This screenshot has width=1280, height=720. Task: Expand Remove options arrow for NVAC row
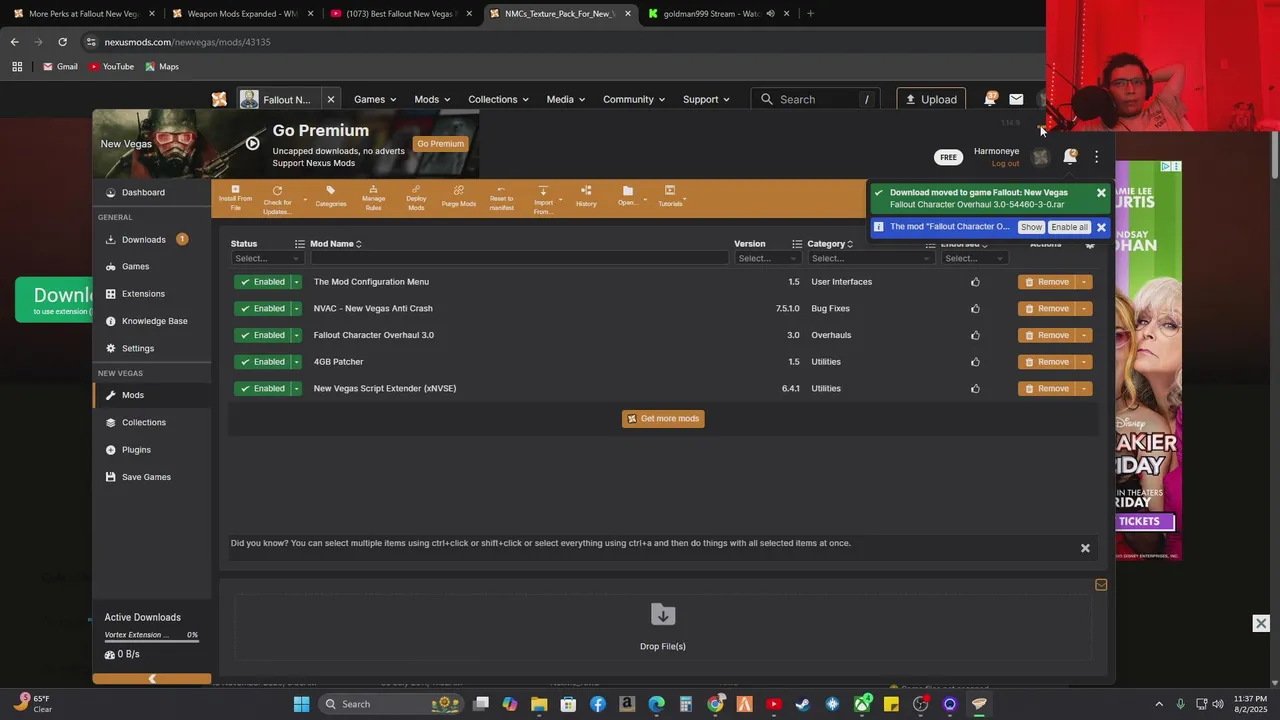1084,308
